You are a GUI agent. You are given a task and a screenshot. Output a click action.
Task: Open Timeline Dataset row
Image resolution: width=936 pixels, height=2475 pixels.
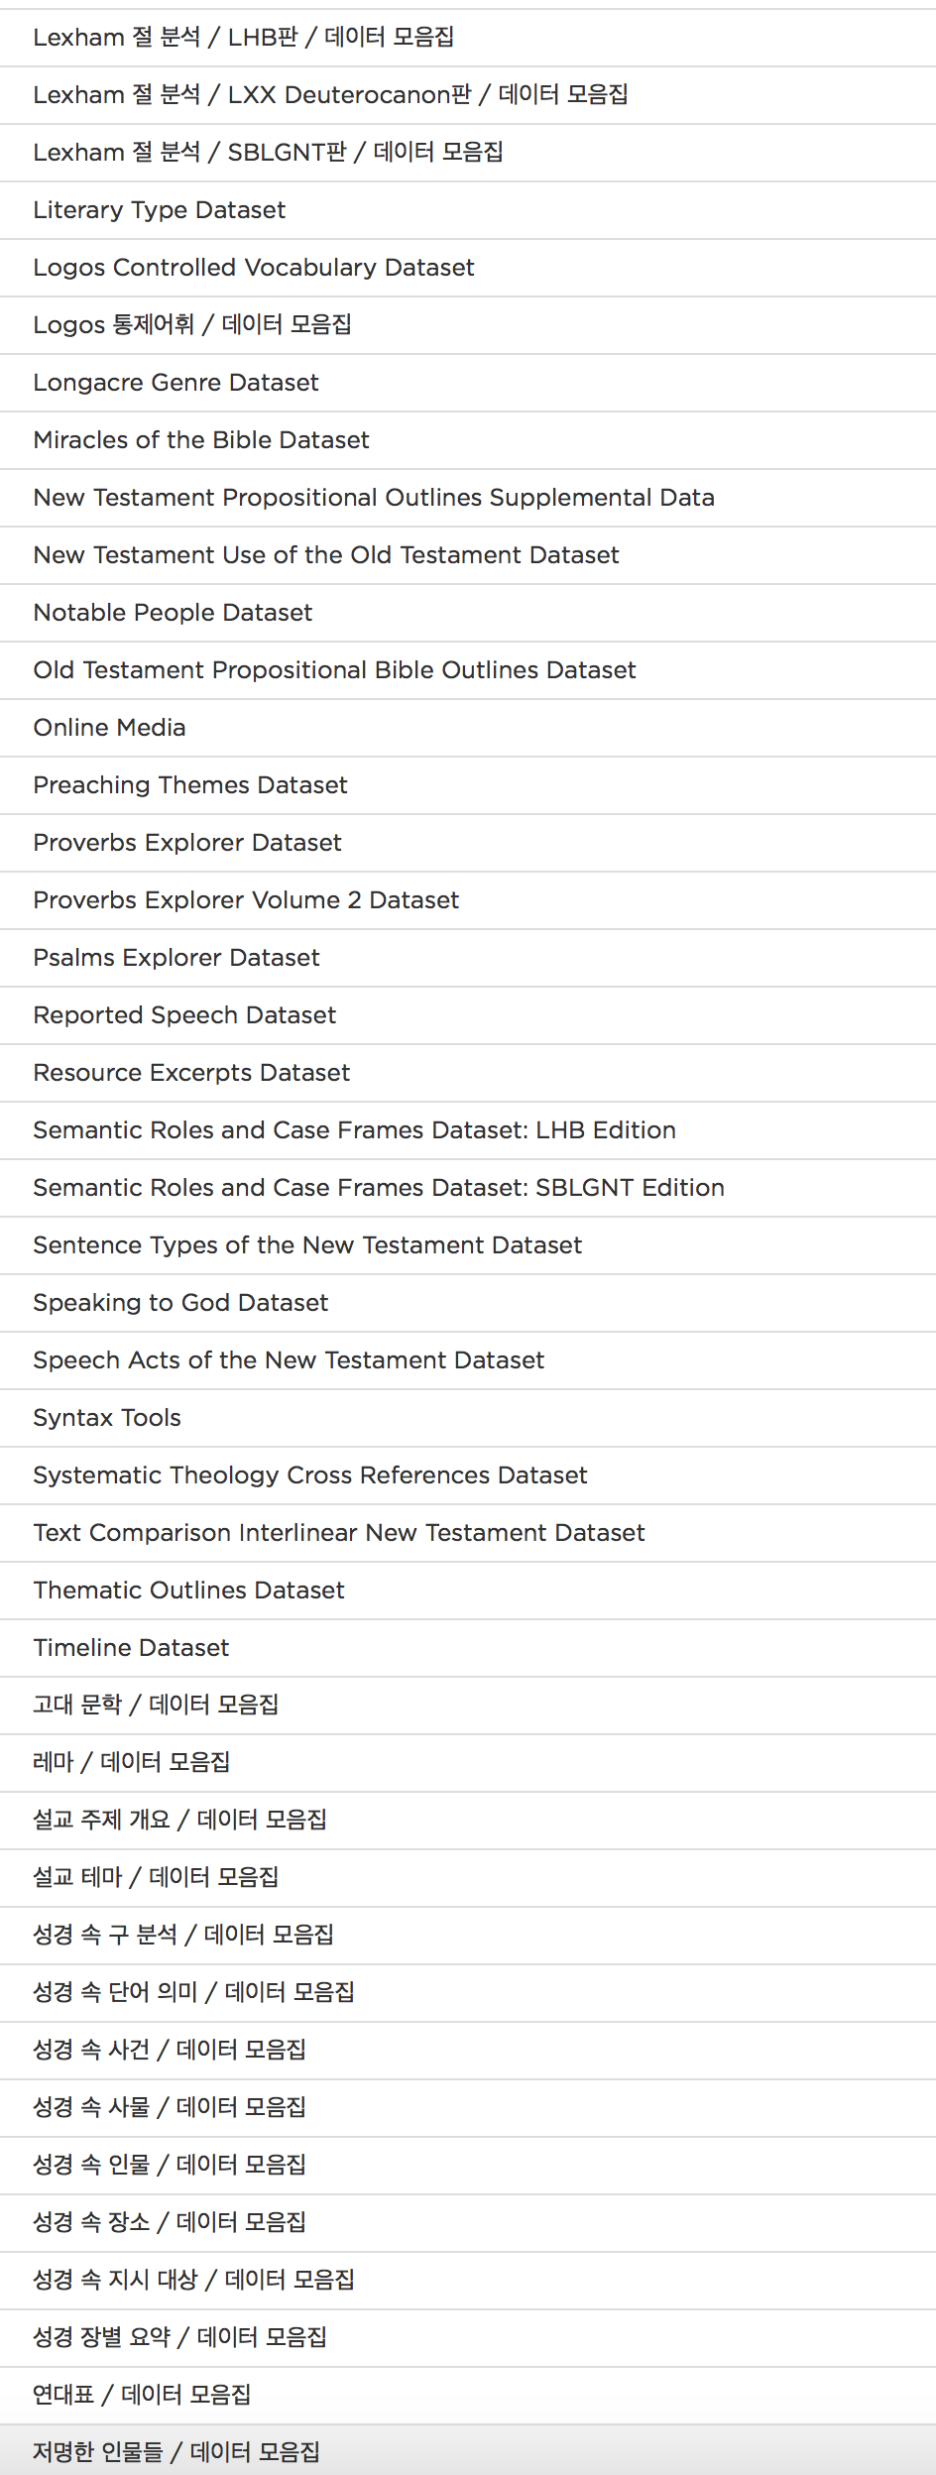click(x=468, y=1648)
